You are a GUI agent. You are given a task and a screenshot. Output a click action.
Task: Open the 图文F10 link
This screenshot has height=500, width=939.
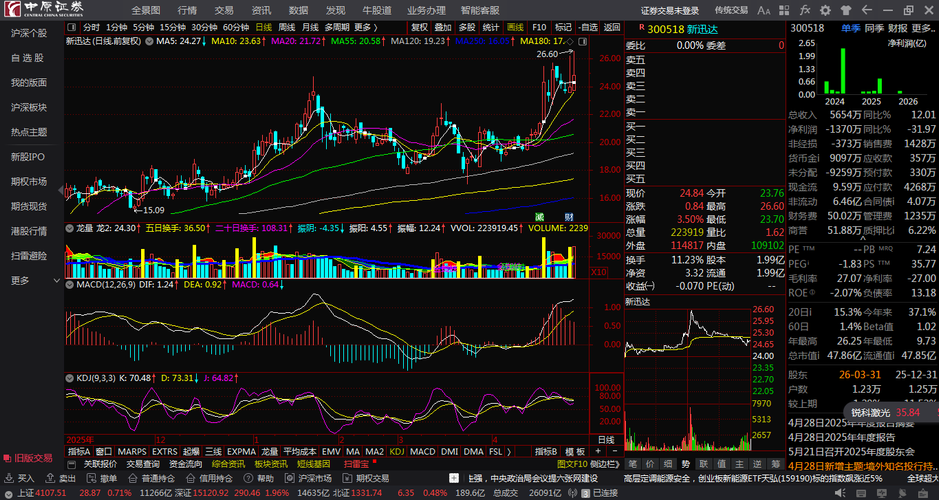point(573,464)
